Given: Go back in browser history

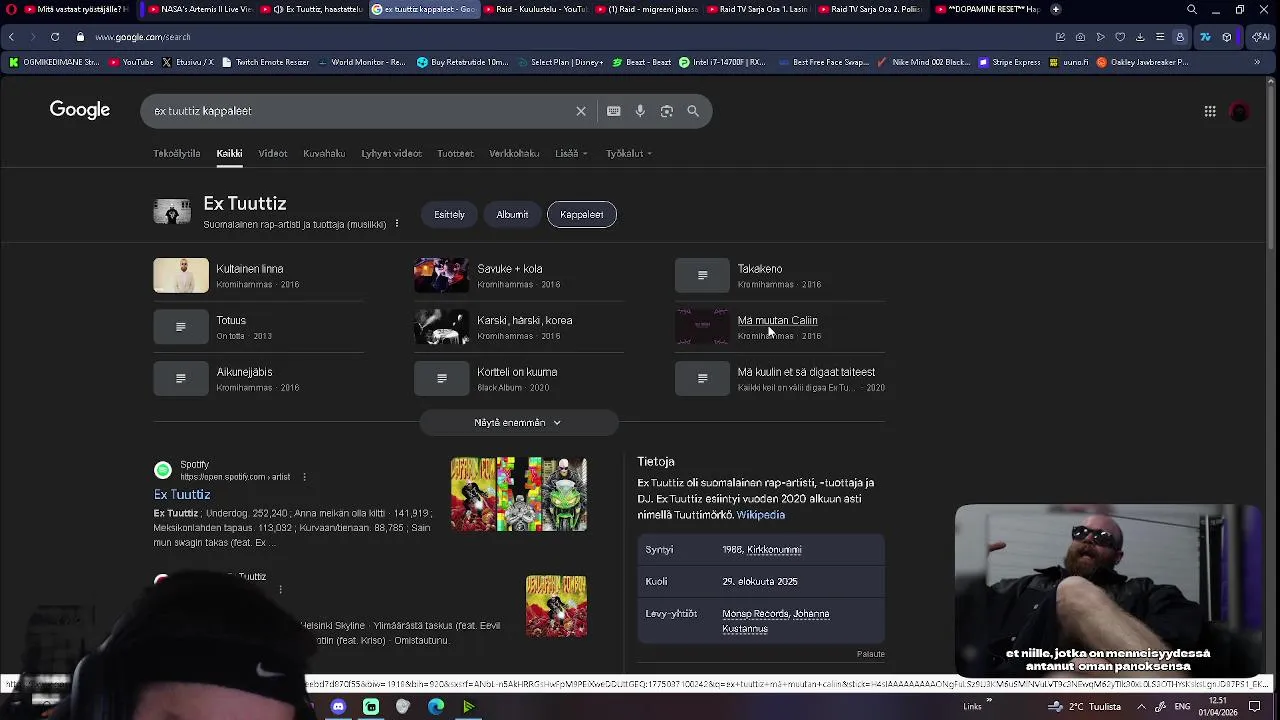Looking at the screenshot, I should tap(11, 37).
